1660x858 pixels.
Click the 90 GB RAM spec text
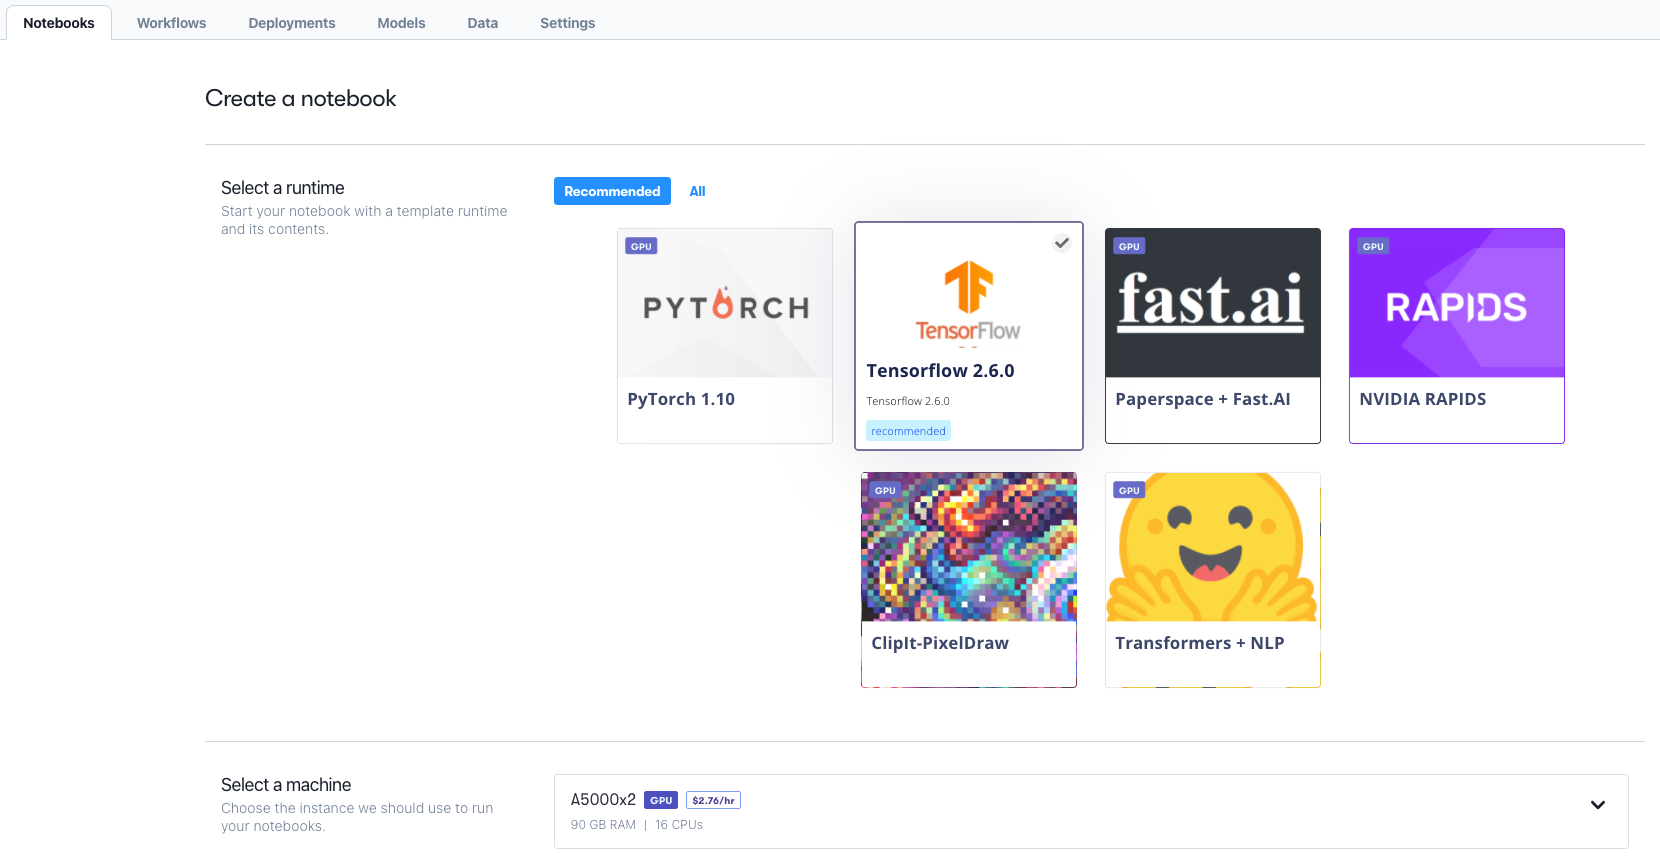click(x=603, y=825)
